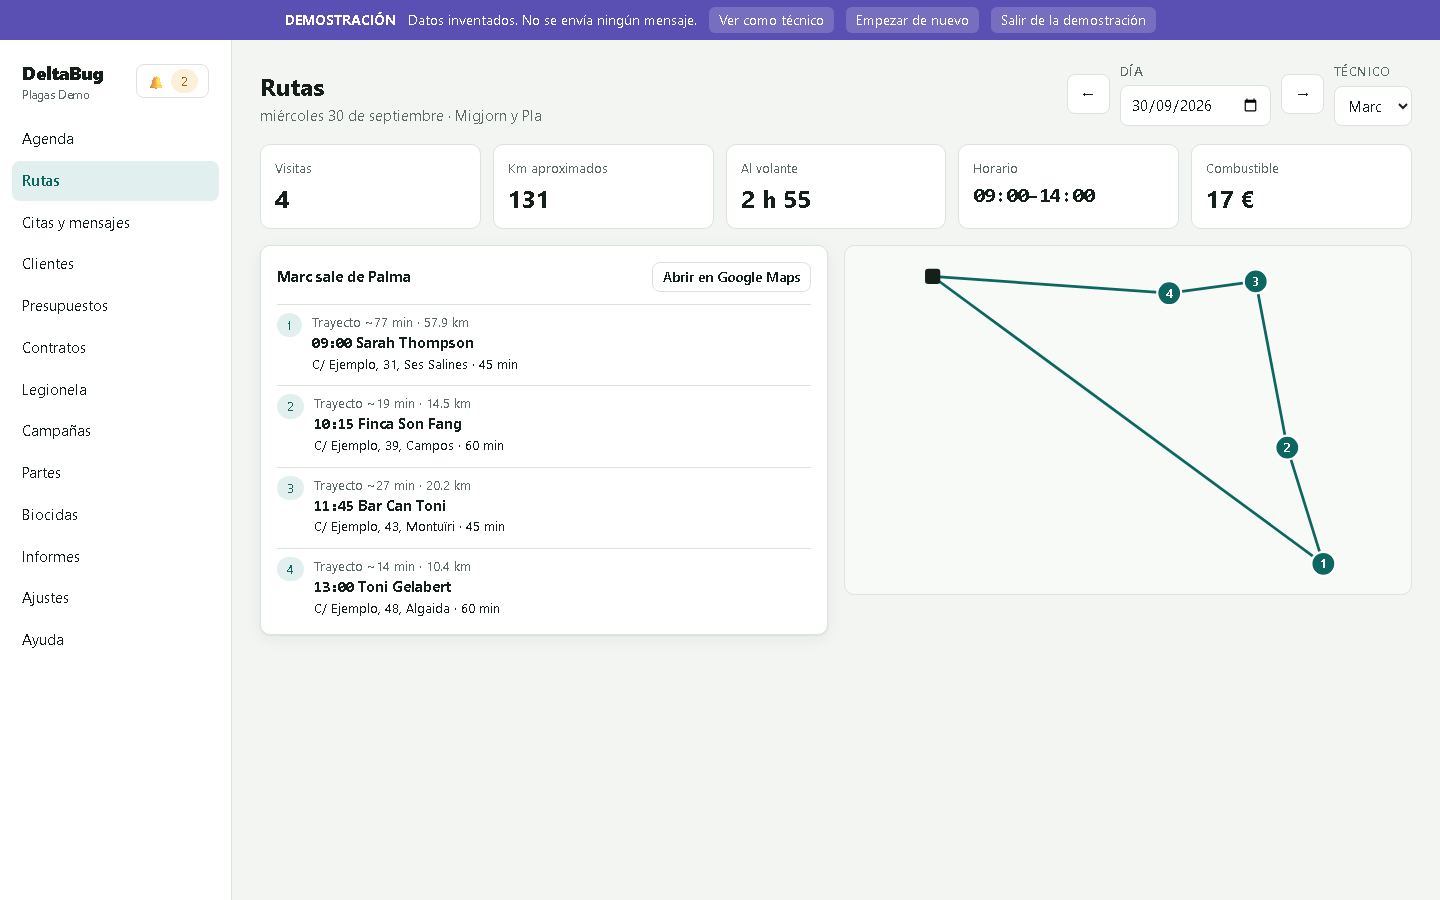1440x900 pixels.
Task: Click Salir de la demostración button
Action: [1073, 20]
